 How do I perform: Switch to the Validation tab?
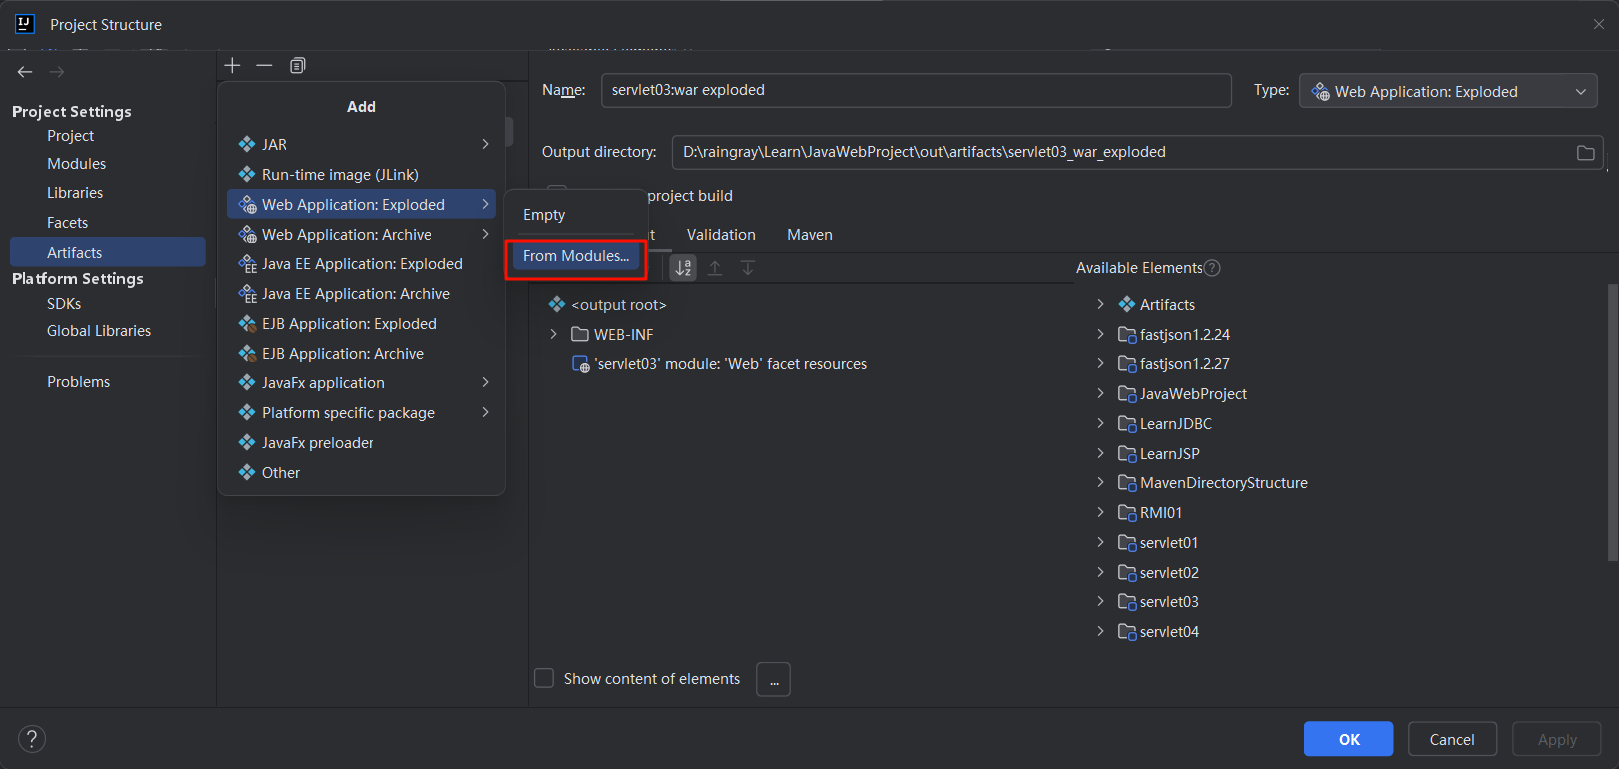tap(721, 235)
